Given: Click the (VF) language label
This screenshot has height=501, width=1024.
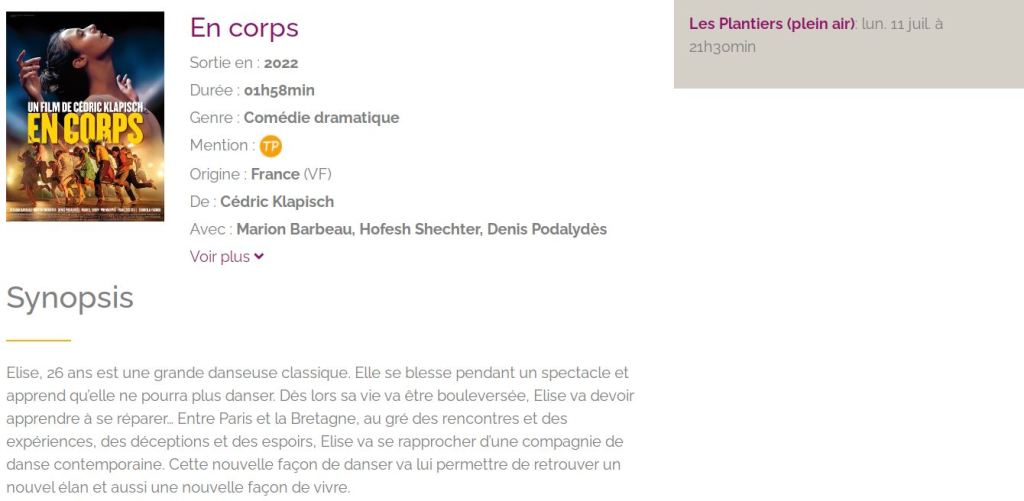Looking at the screenshot, I should [318, 174].
